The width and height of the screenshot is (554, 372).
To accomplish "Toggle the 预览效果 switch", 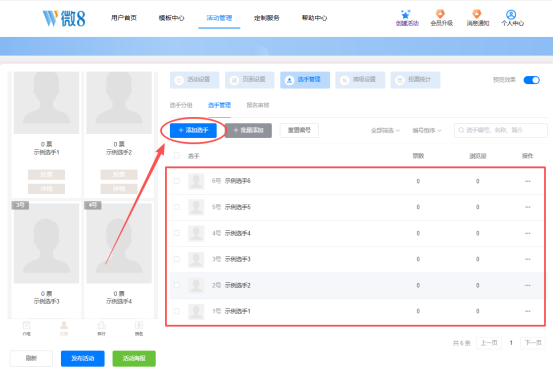I will [531, 80].
